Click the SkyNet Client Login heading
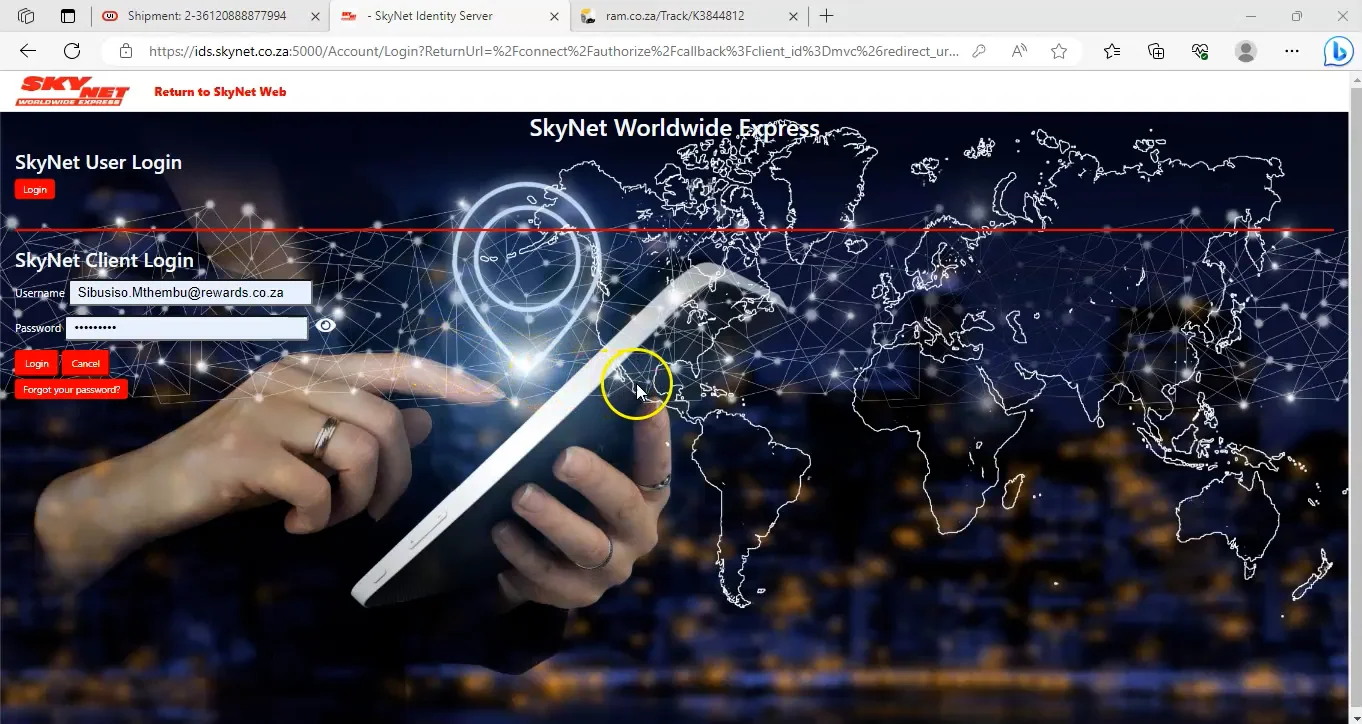Viewport: 1362px width, 724px height. 105,261
